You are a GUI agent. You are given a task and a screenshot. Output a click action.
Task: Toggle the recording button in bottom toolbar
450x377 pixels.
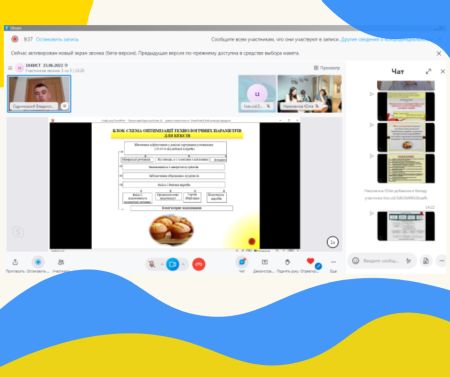[38, 262]
